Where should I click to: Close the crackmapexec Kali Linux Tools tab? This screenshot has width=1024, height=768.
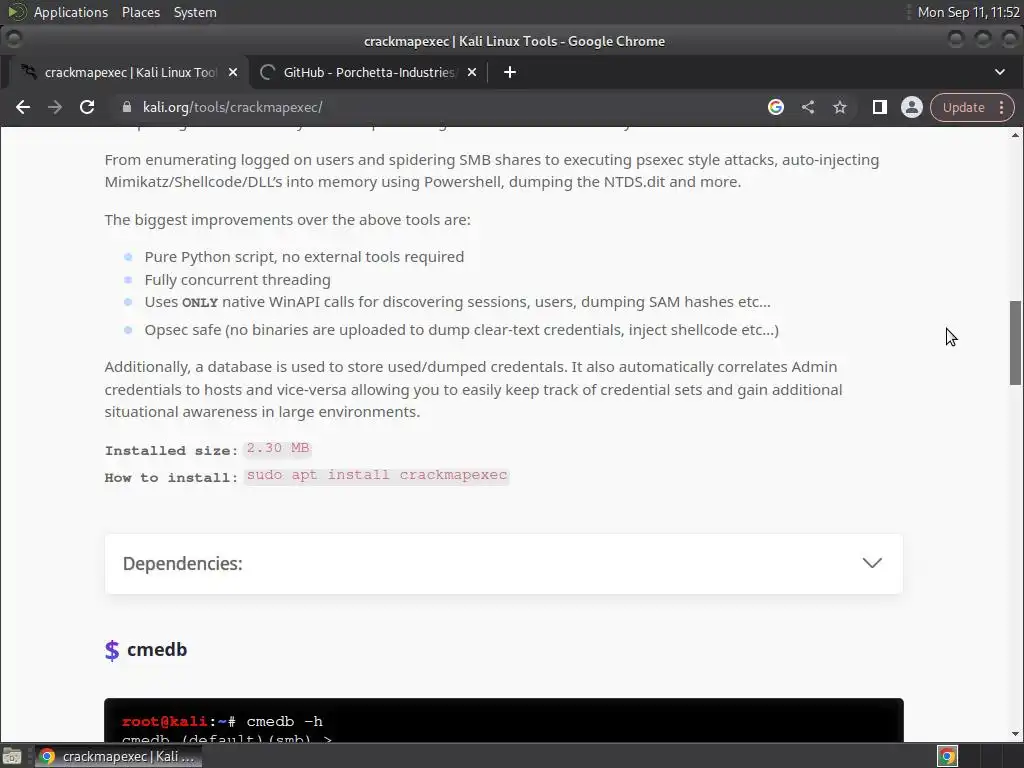point(233,72)
